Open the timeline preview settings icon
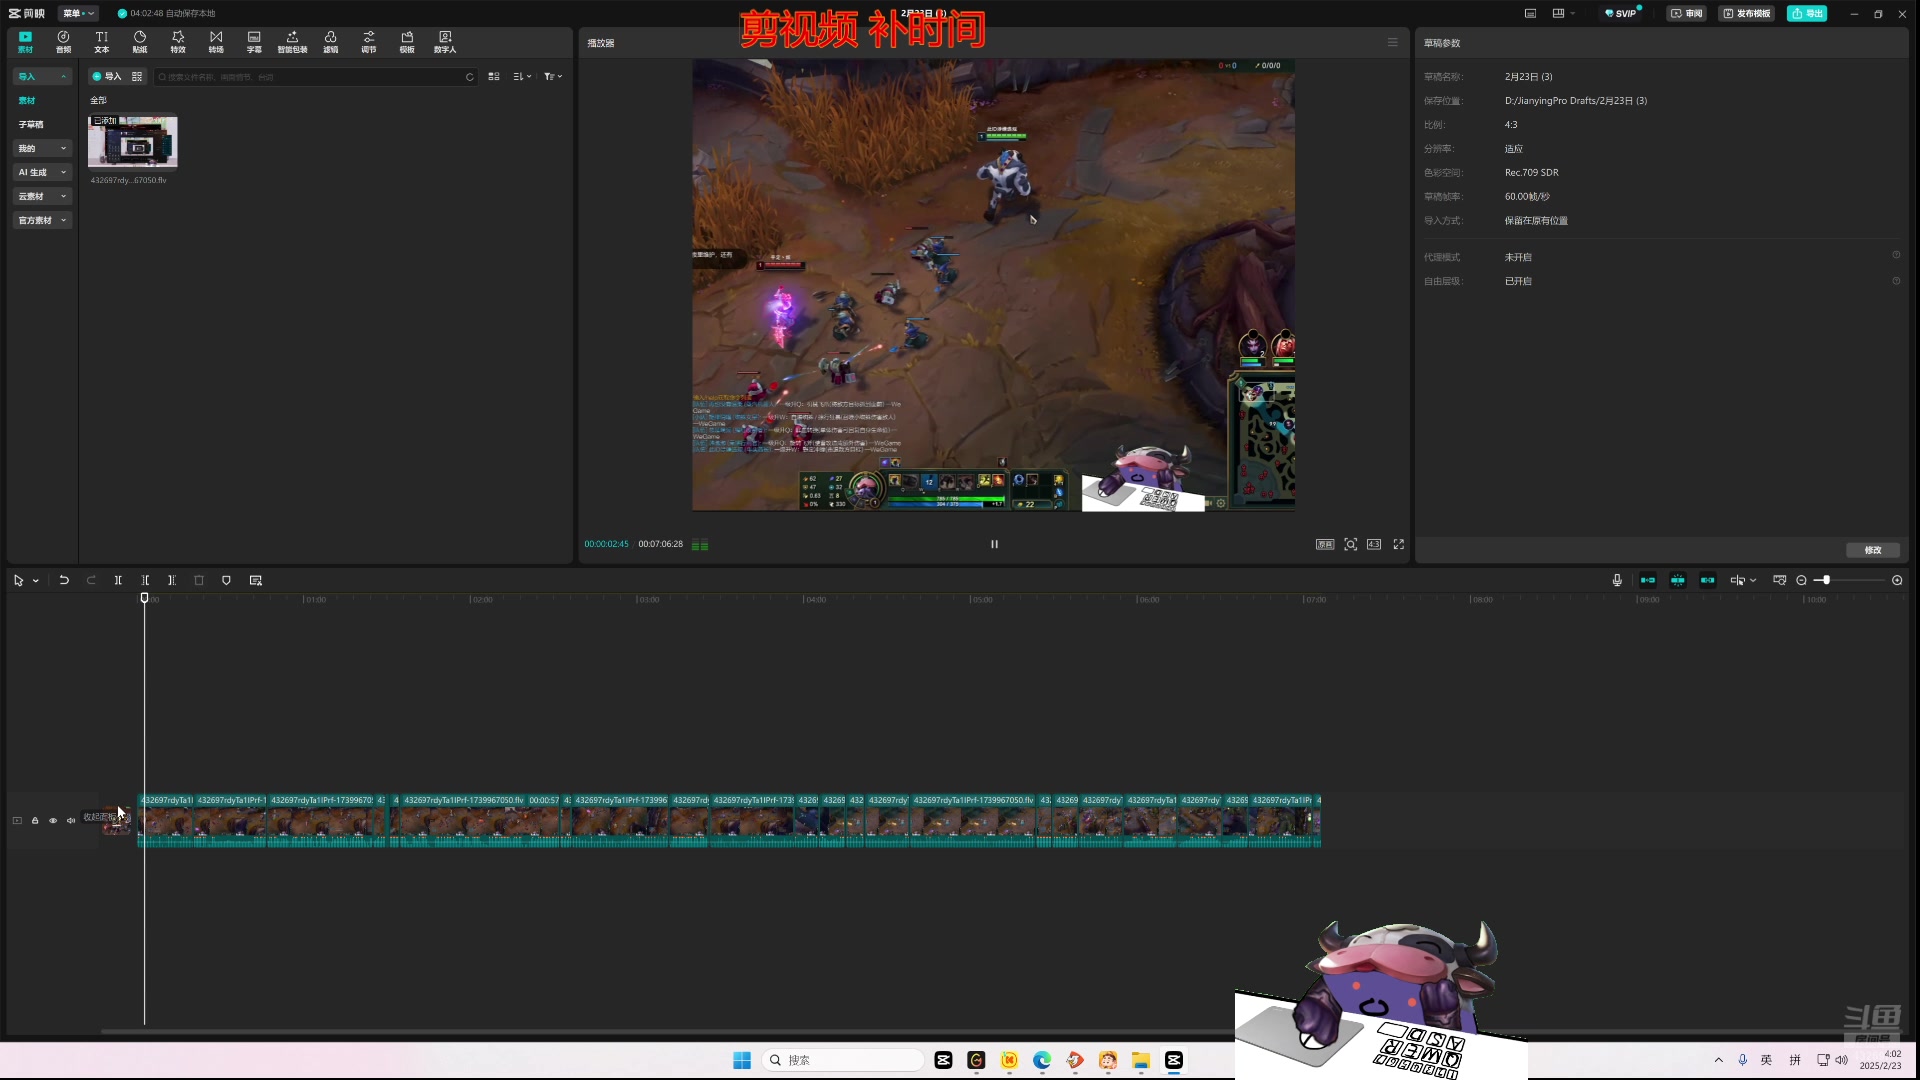Image resolution: width=1920 pixels, height=1080 pixels. (x=1780, y=580)
